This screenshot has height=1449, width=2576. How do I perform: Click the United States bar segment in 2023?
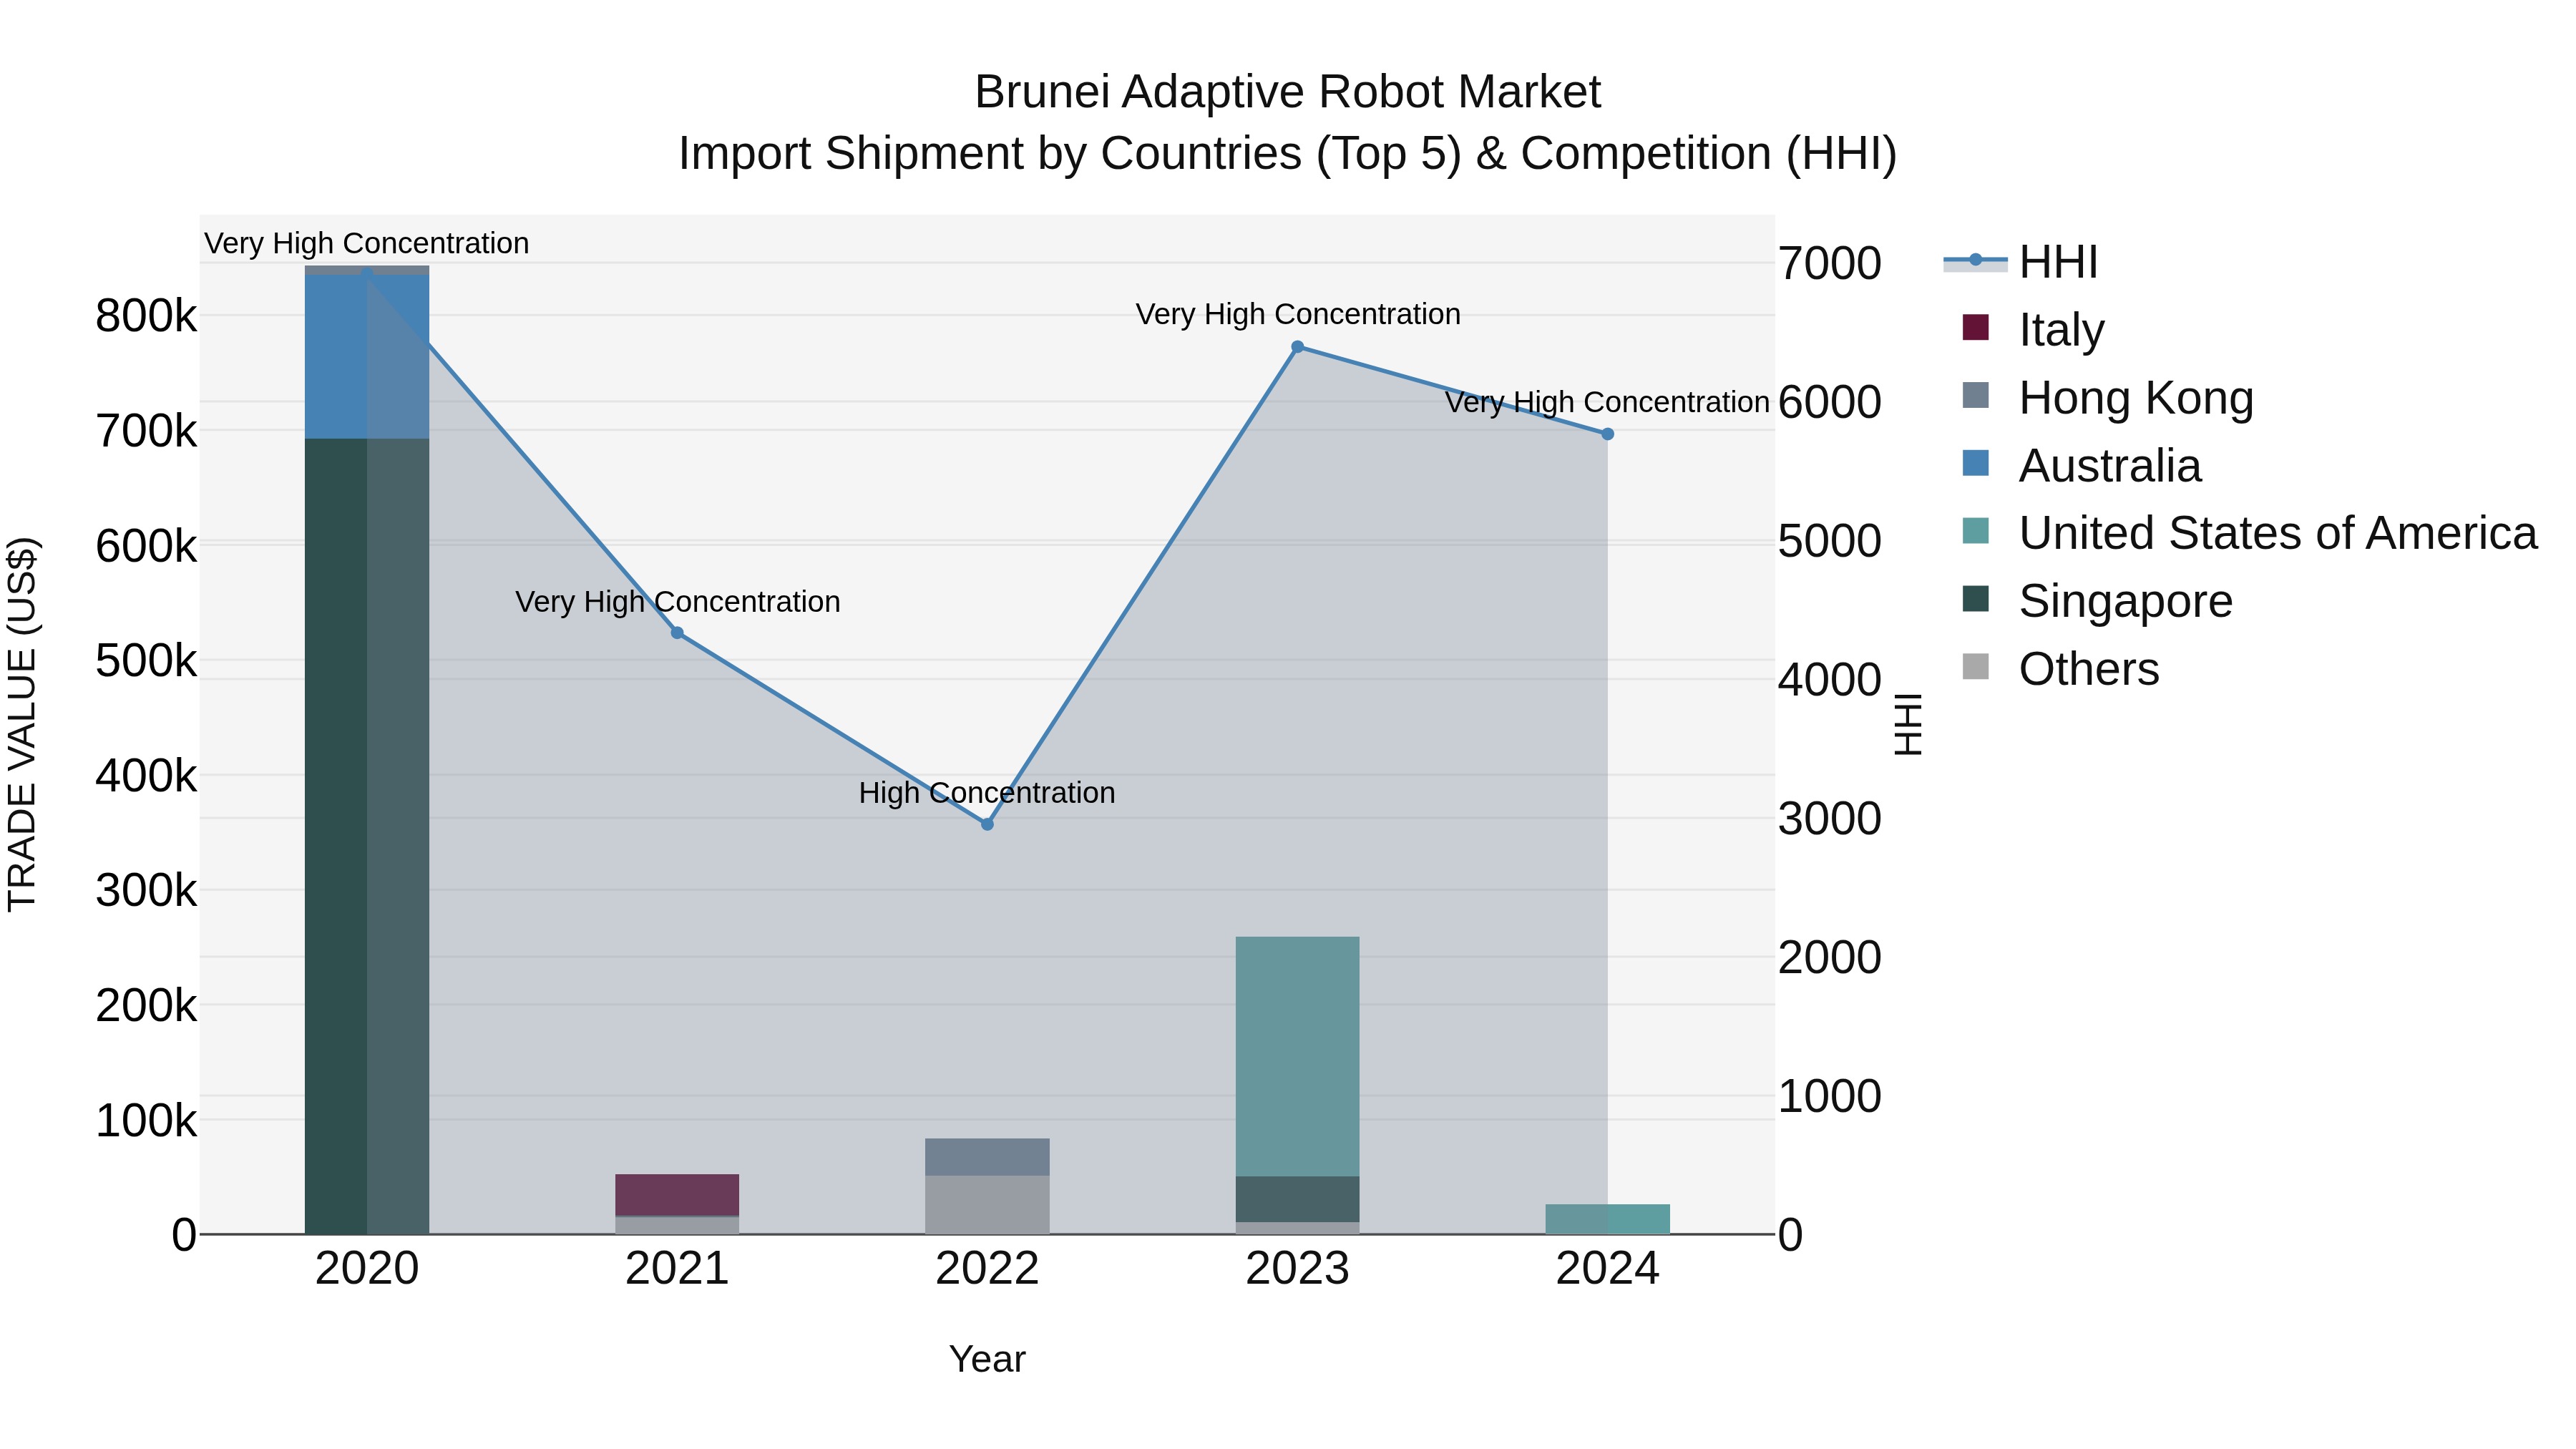click(1298, 1057)
